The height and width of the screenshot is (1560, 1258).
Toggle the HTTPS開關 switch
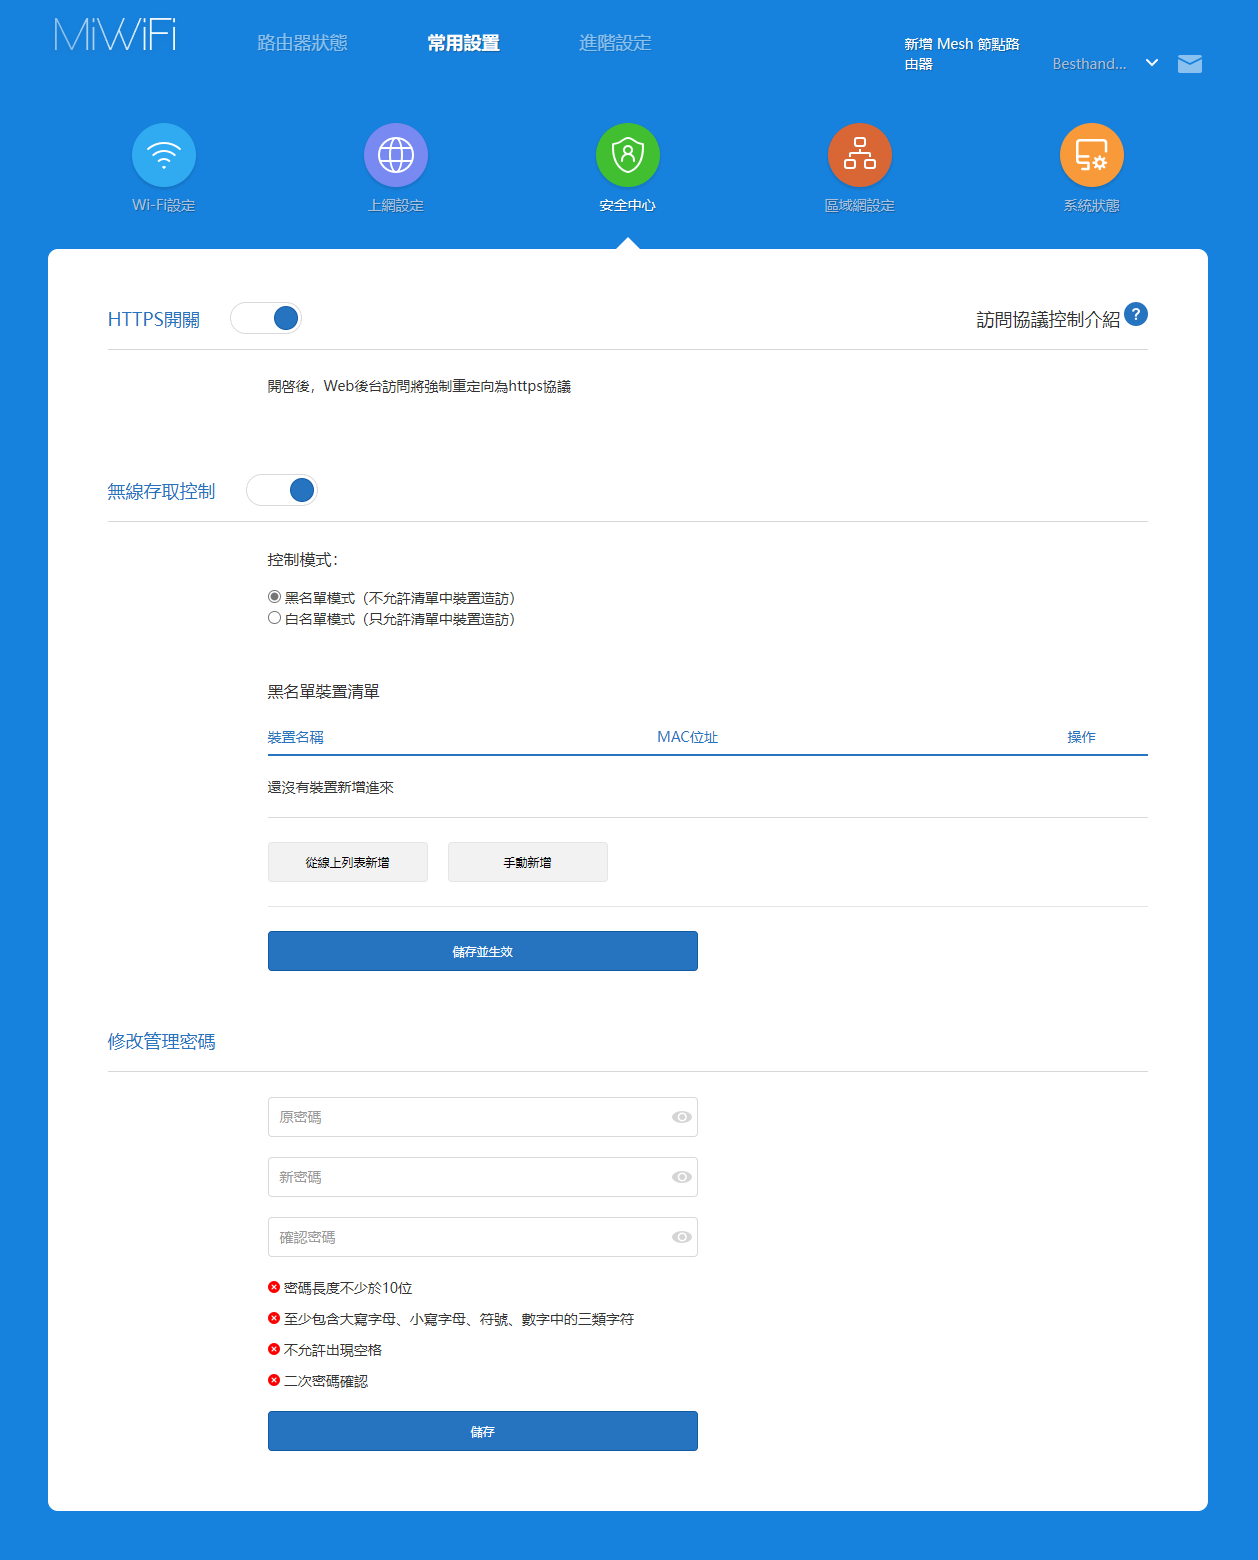pos(266,318)
